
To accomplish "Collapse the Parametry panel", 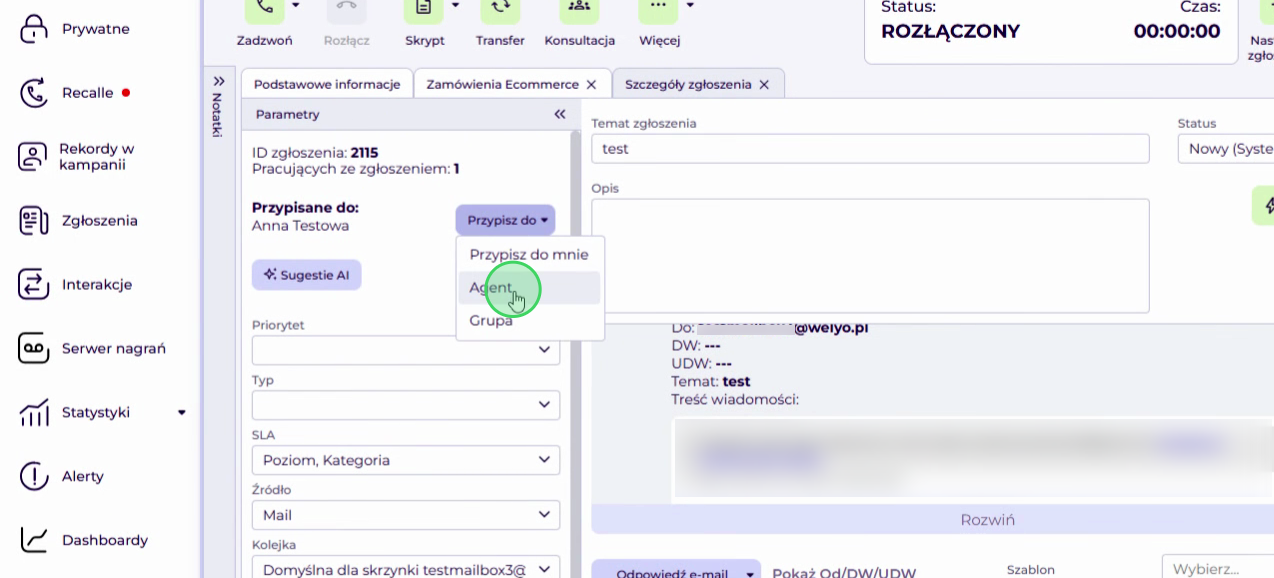I will (560, 115).
